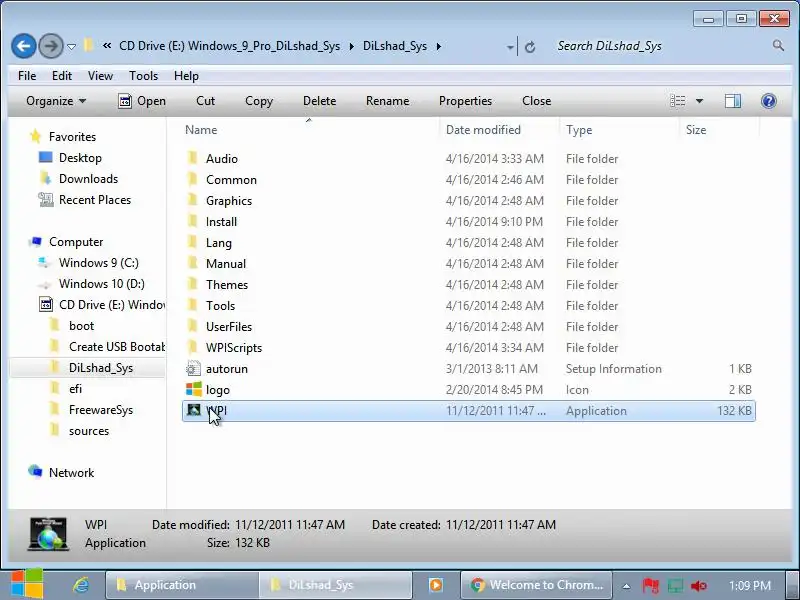The height and width of the screenshot is (600, 800).
Task: Open Help with the question mark
Action: (x=768, y=101)
